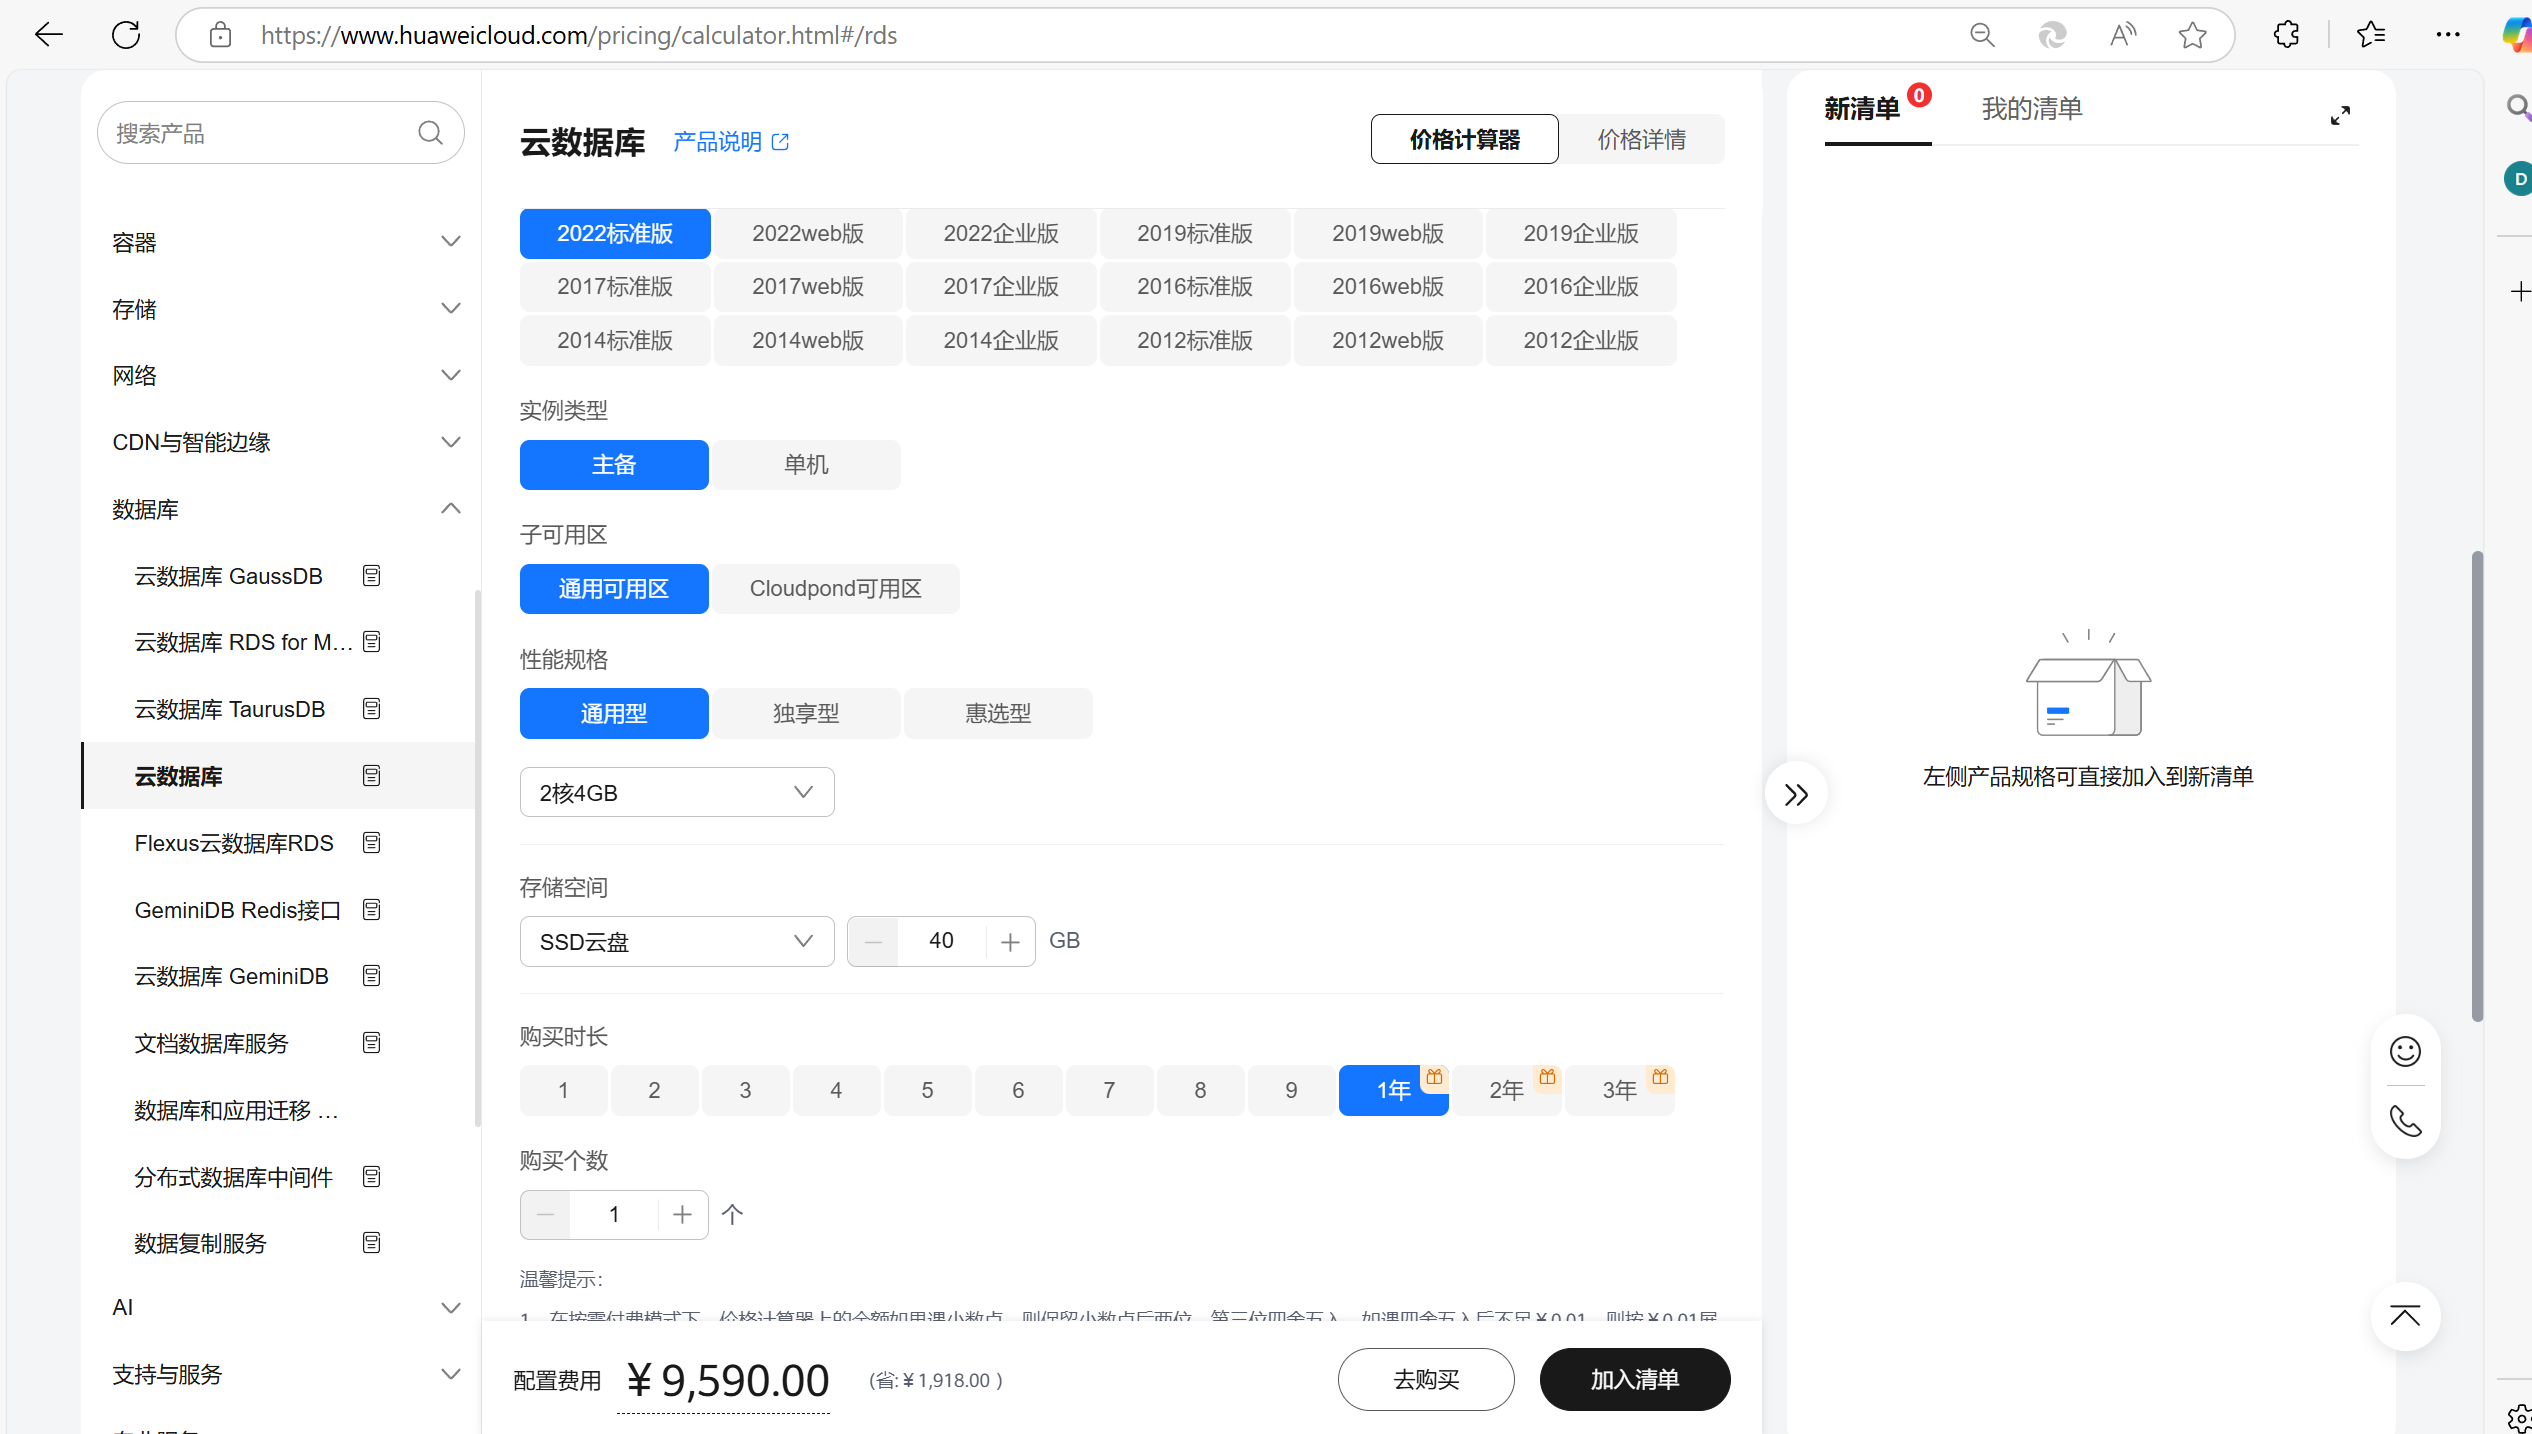Screen dimensions: 2532x1434
Task: Click the phone contact icon
Action: coord(2405,1121)
